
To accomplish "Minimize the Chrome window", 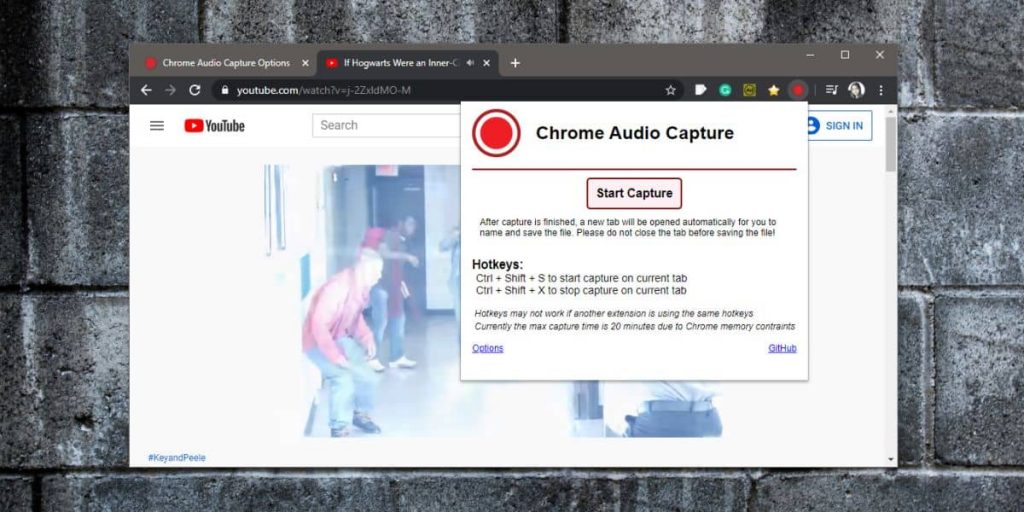I will click(x=810, y=56).
